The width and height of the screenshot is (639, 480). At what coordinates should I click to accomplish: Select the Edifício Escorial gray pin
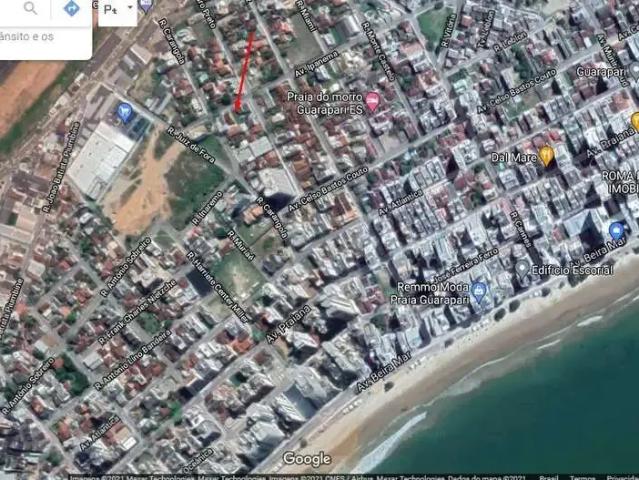pos(522,270)
